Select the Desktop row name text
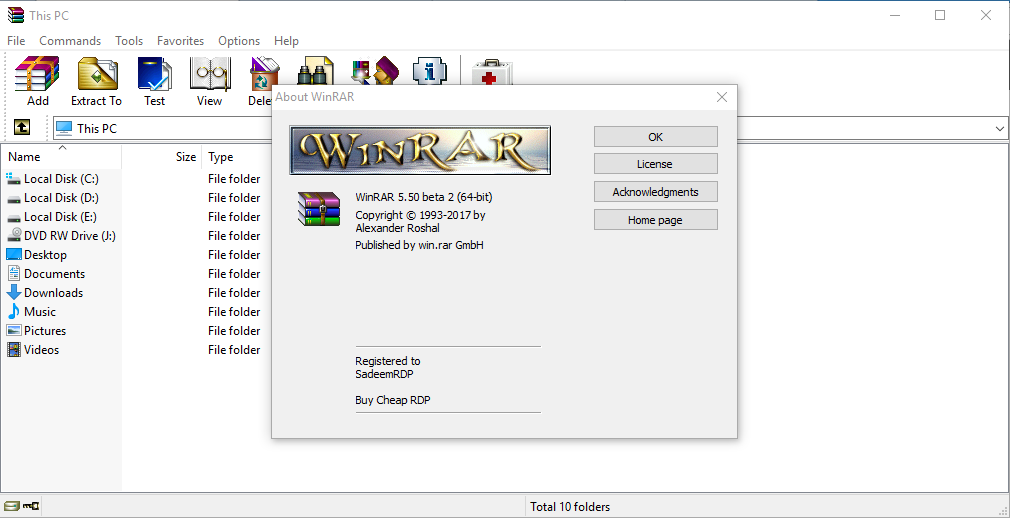1010x518 pixels. [45, 254]
